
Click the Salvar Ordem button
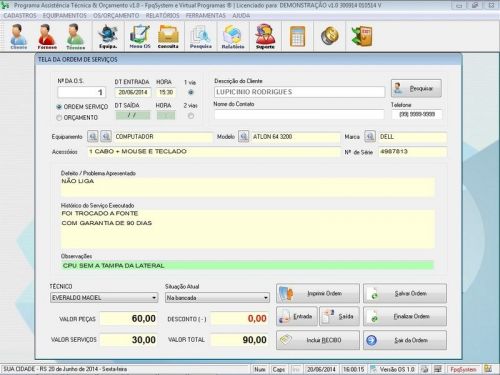click(405, 294)
